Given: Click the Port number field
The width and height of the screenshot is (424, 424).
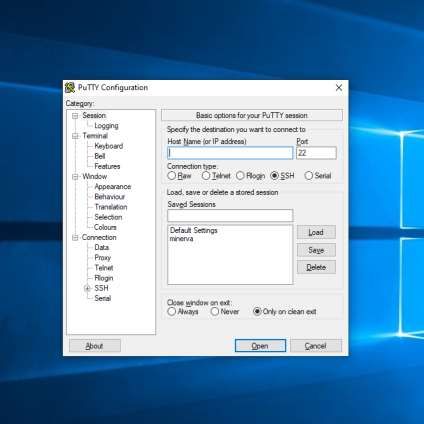Looking at the screenshot, I should click(316, 153).
